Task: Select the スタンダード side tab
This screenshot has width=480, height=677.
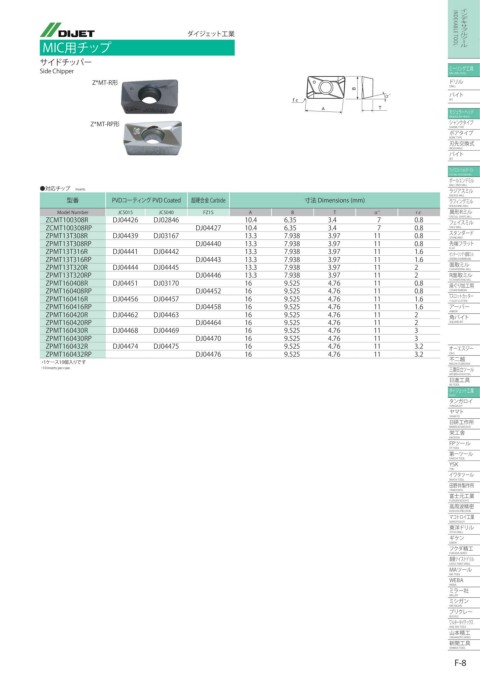Action: pyautogui.click(x=464, y=234)
